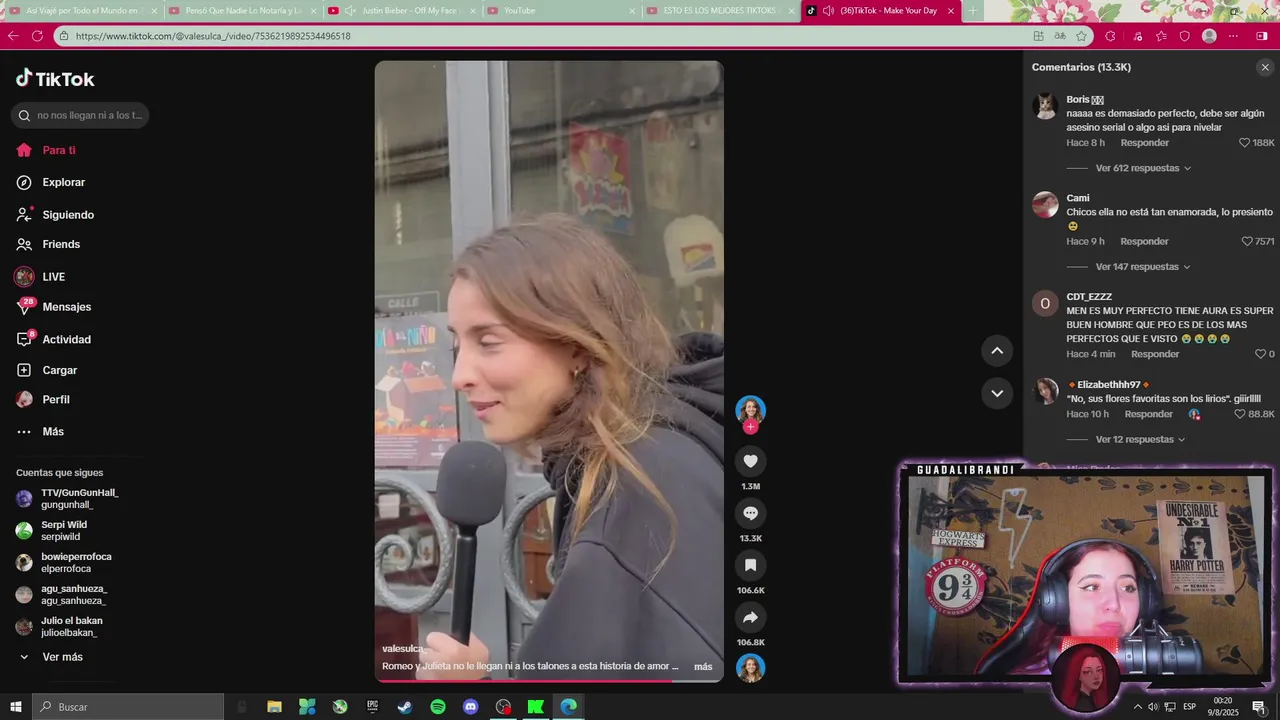The width and height of the screenshot is (1280, 720).
Task: Click the video playback progress bar
Action: click(549, 681)
